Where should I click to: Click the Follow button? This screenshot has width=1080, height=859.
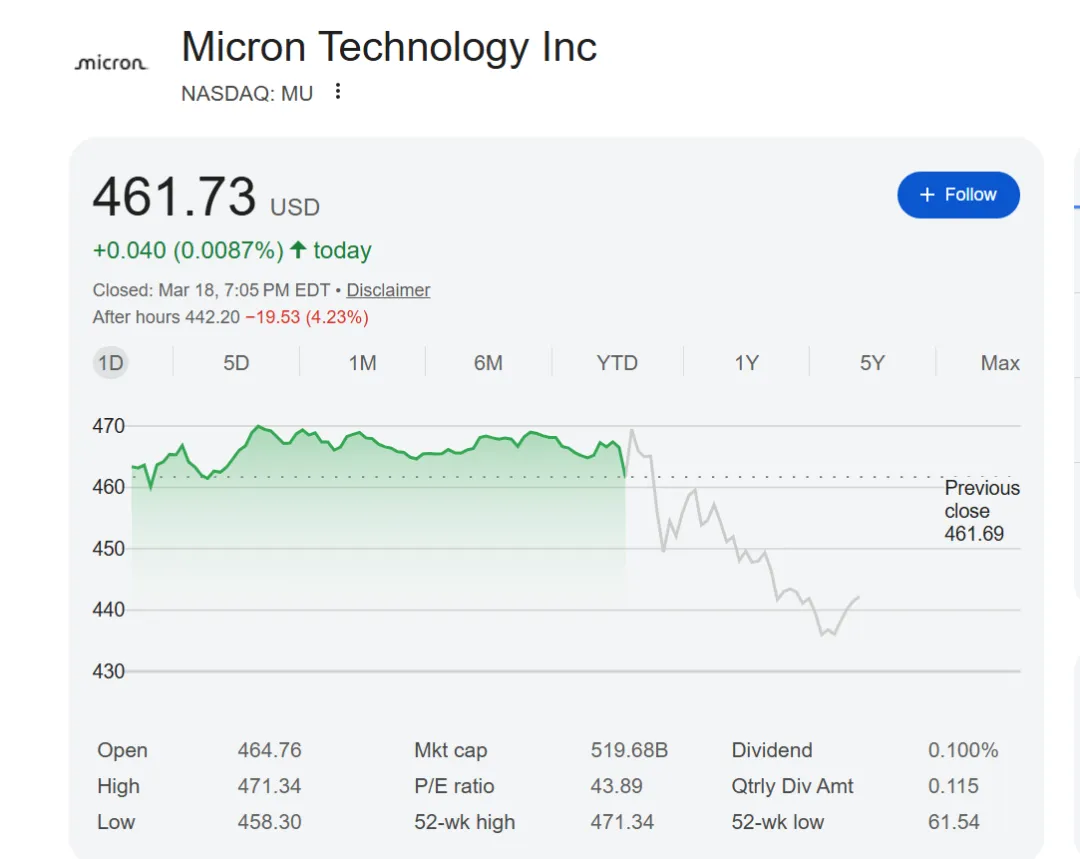(x=958, y=195)
